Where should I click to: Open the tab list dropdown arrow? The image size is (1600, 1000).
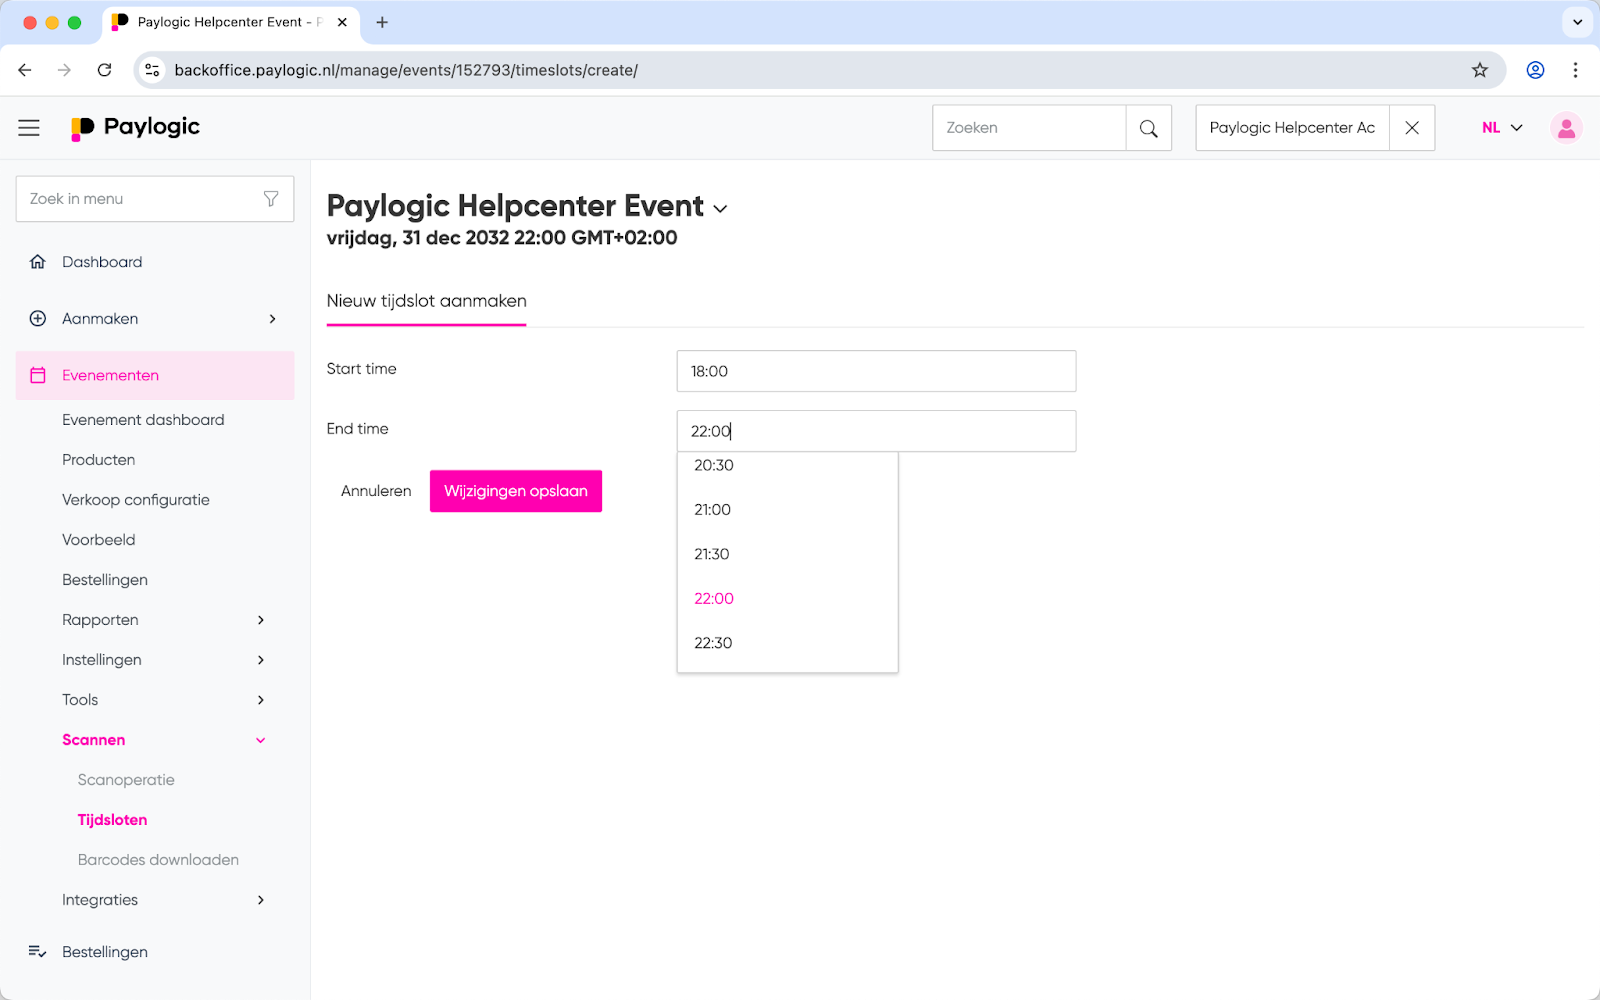pos(1577,22)
